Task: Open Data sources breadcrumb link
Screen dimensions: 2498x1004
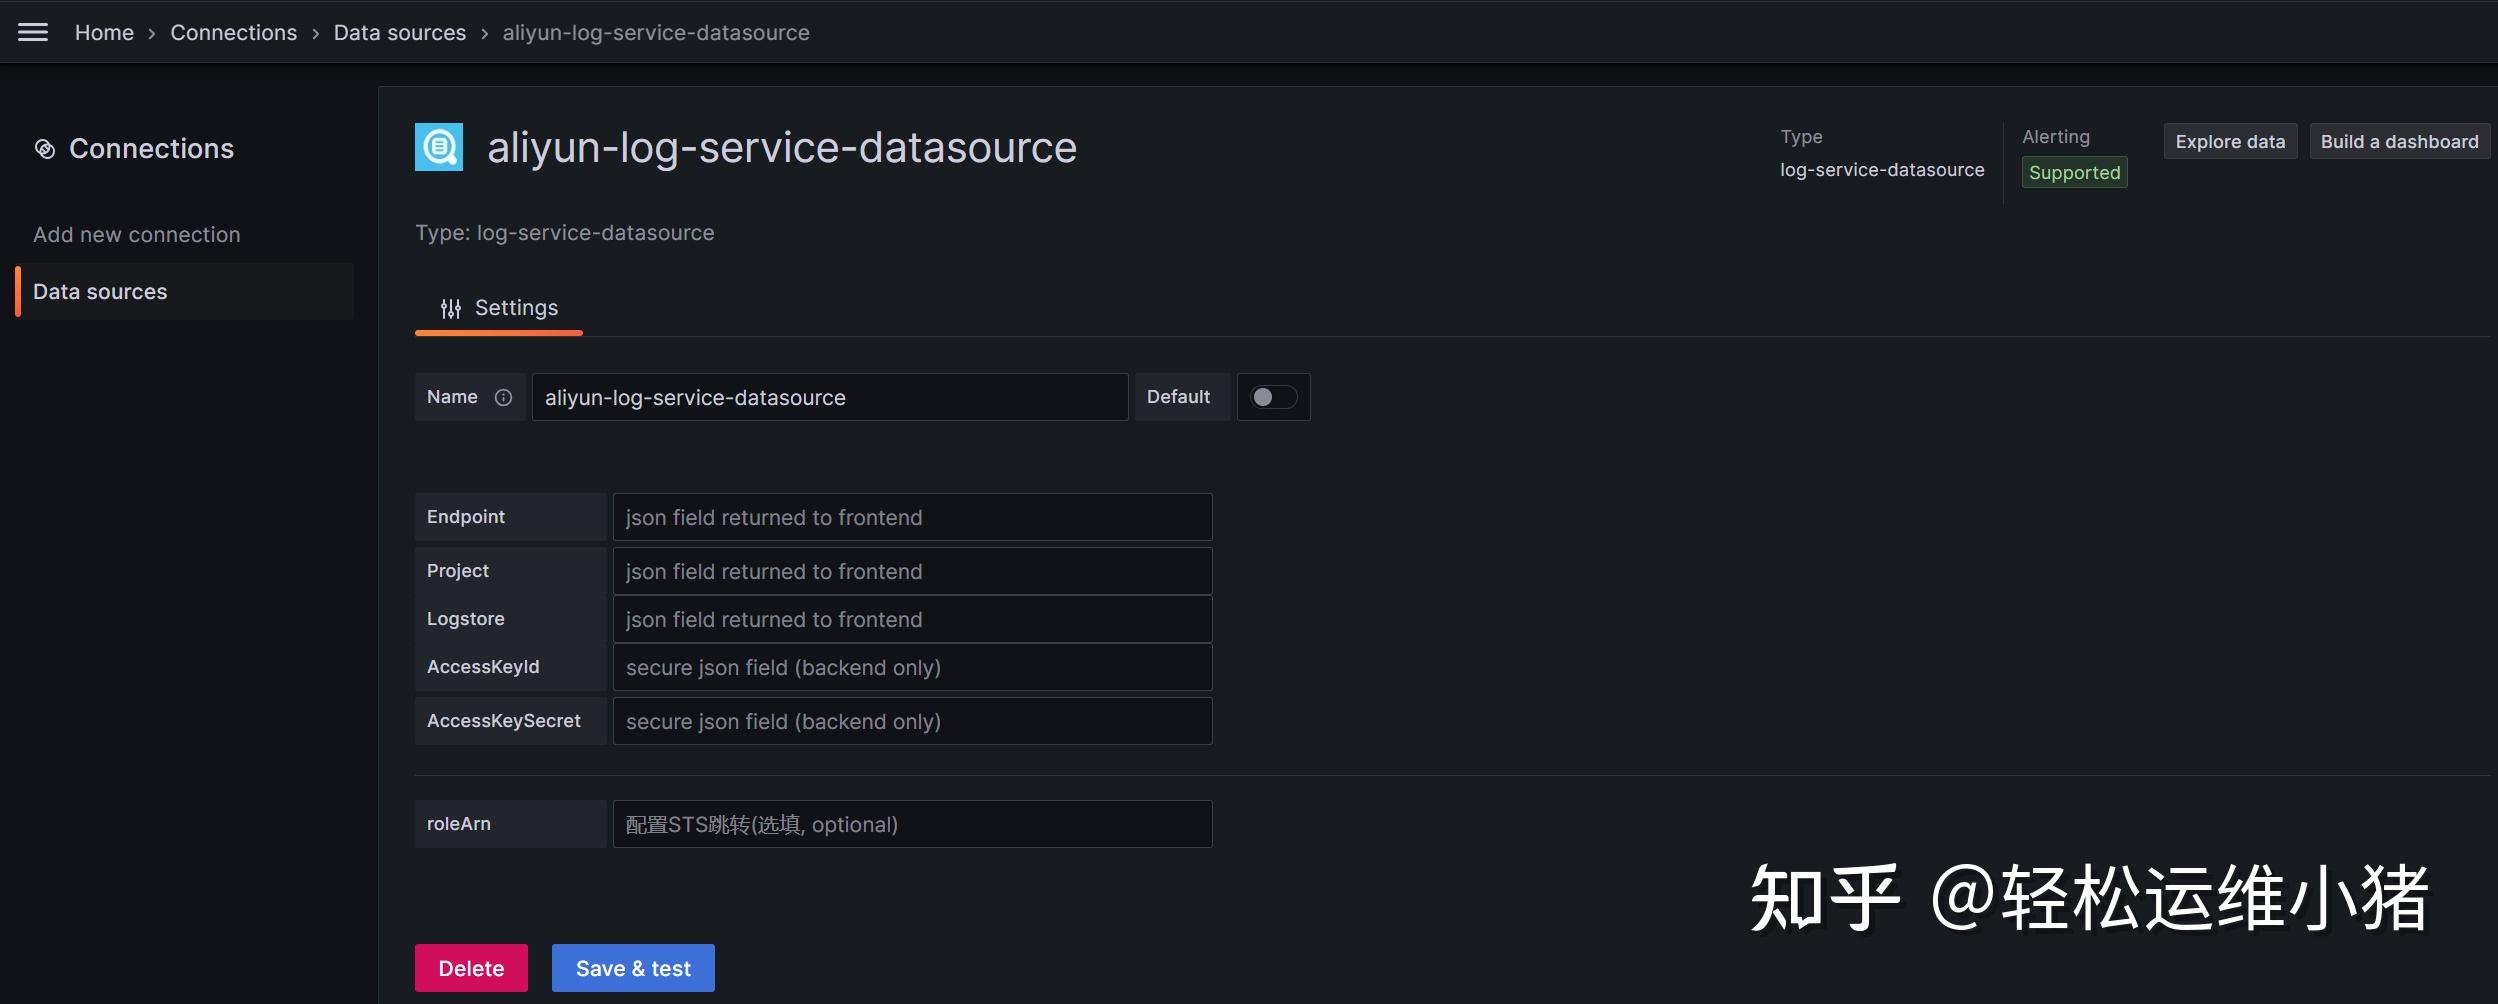Action: [x=399, y=32]
